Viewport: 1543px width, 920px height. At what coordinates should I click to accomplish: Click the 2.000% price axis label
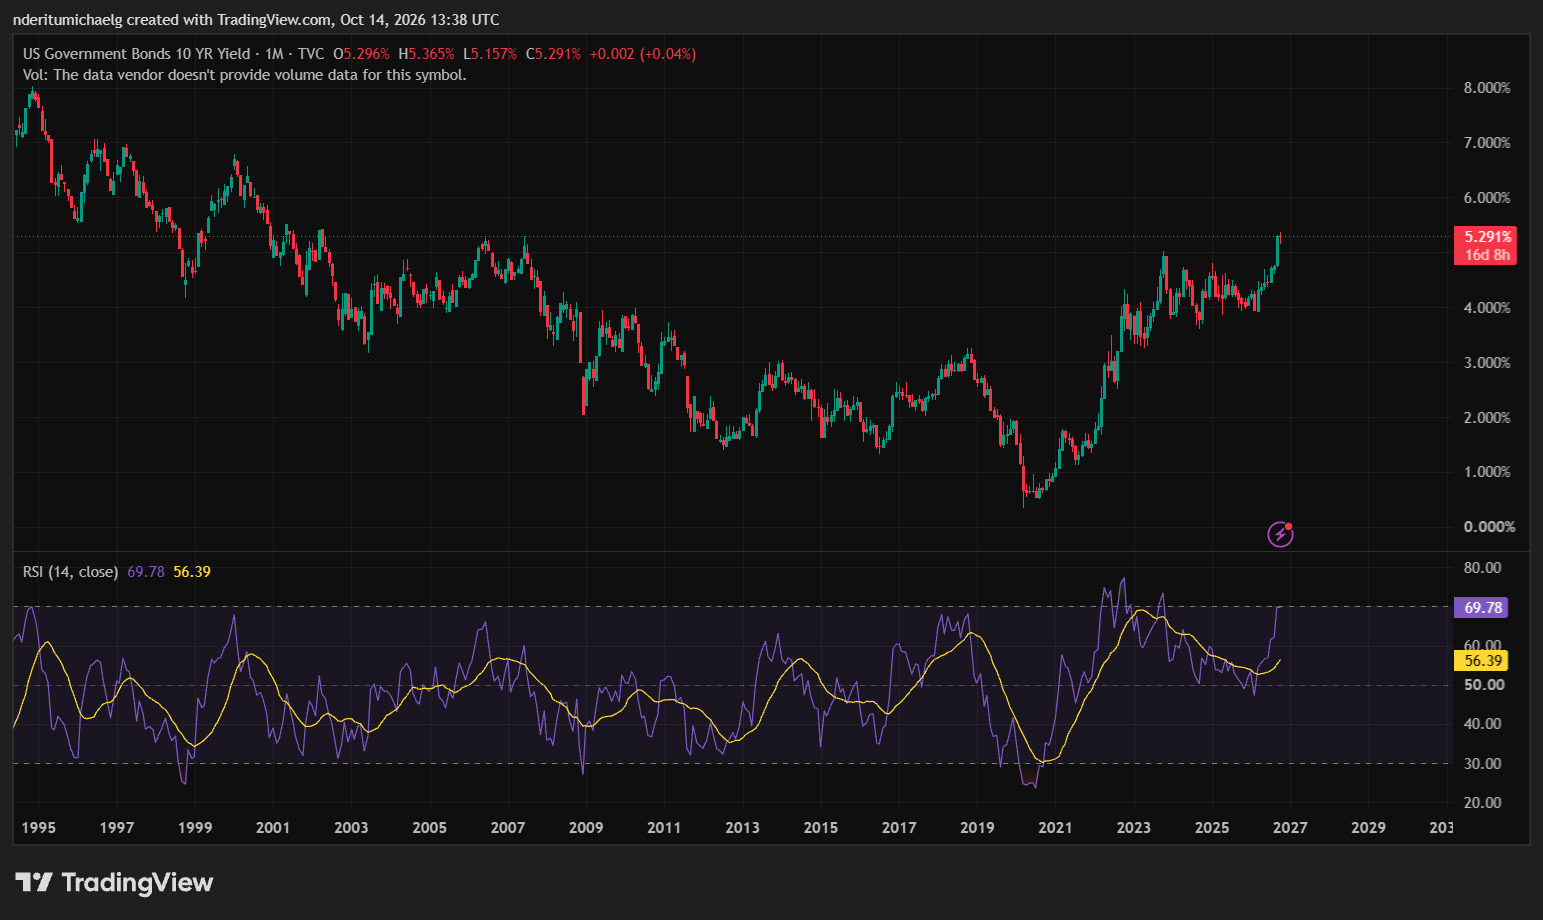point(1487,418)
